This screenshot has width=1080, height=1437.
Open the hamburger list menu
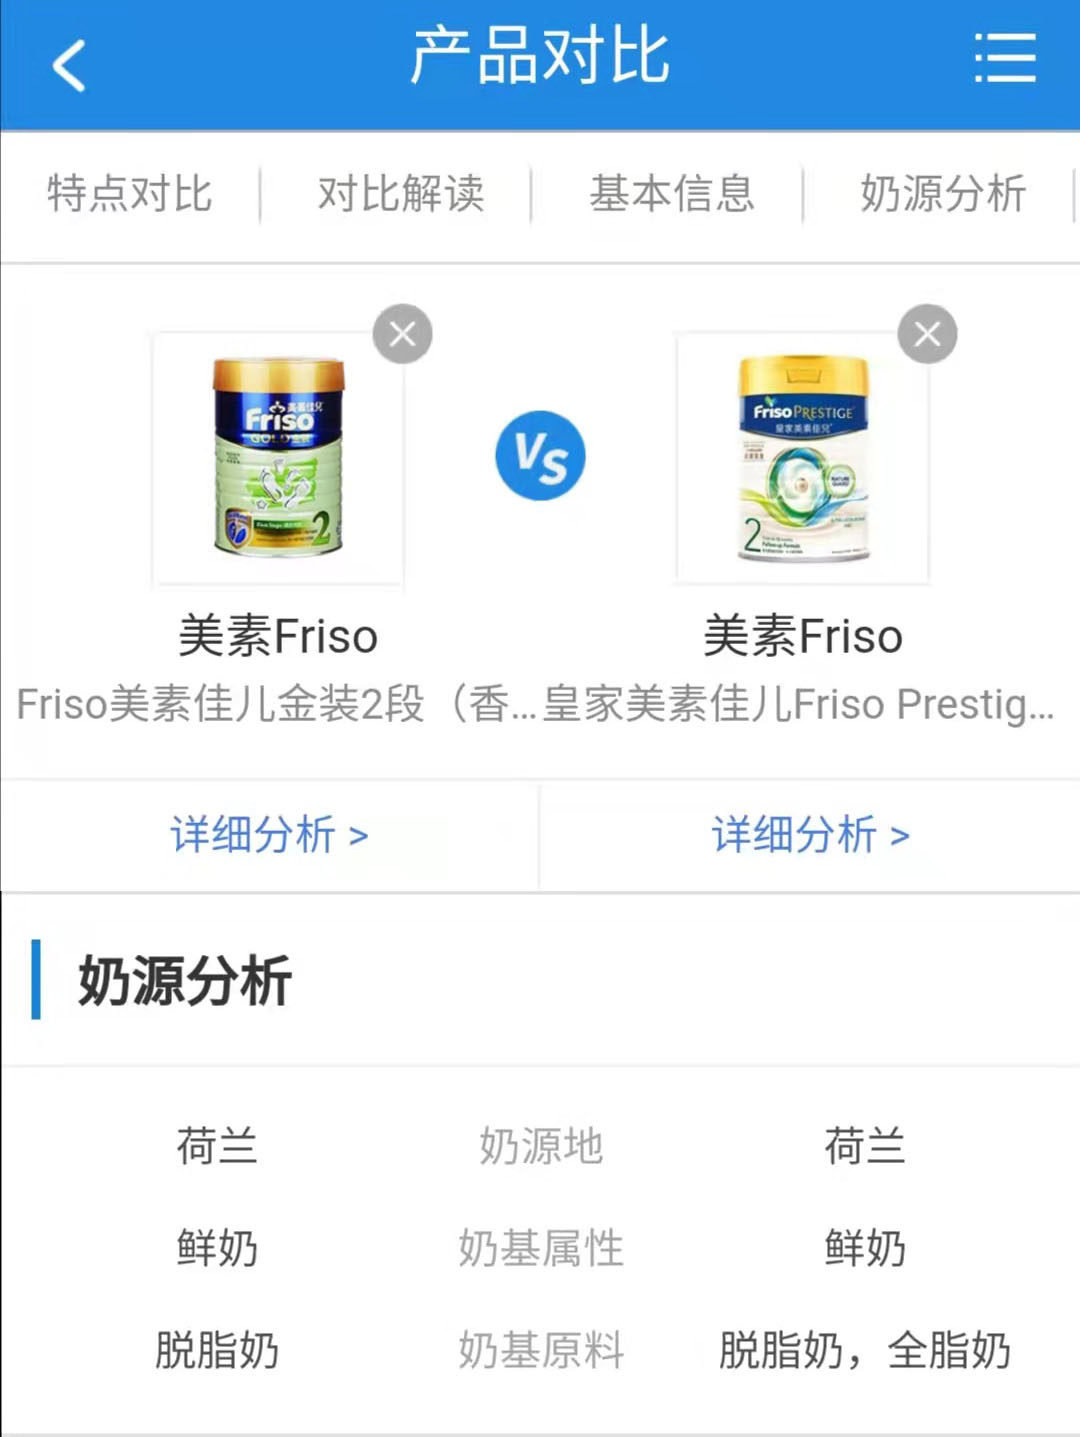[x=1005, y=58]
